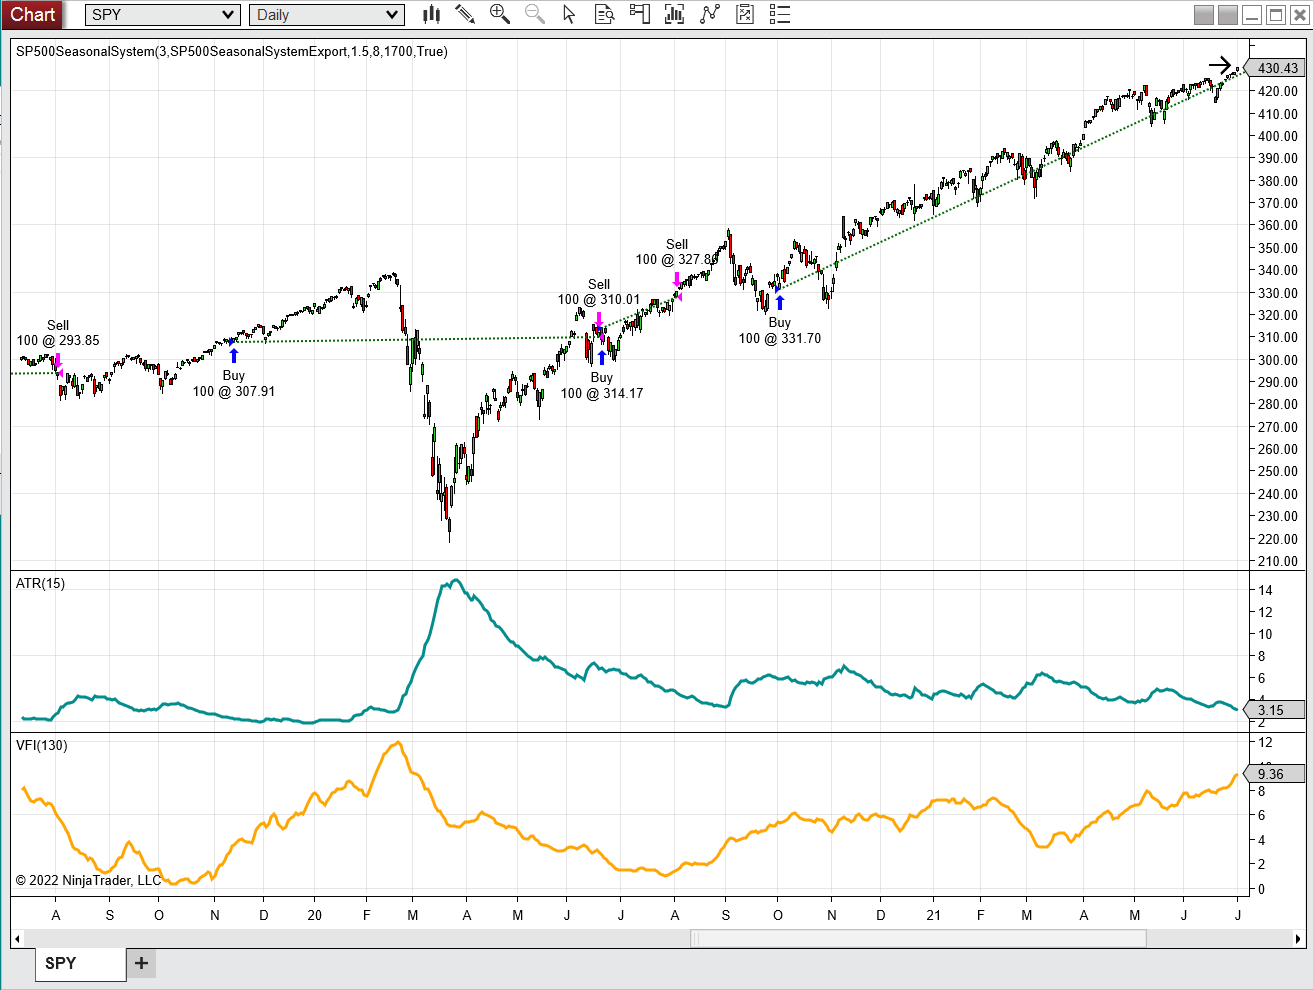Add a new tab with plus button
Image resolution: width=1313 pixels, height=990 pixels.
142,963
